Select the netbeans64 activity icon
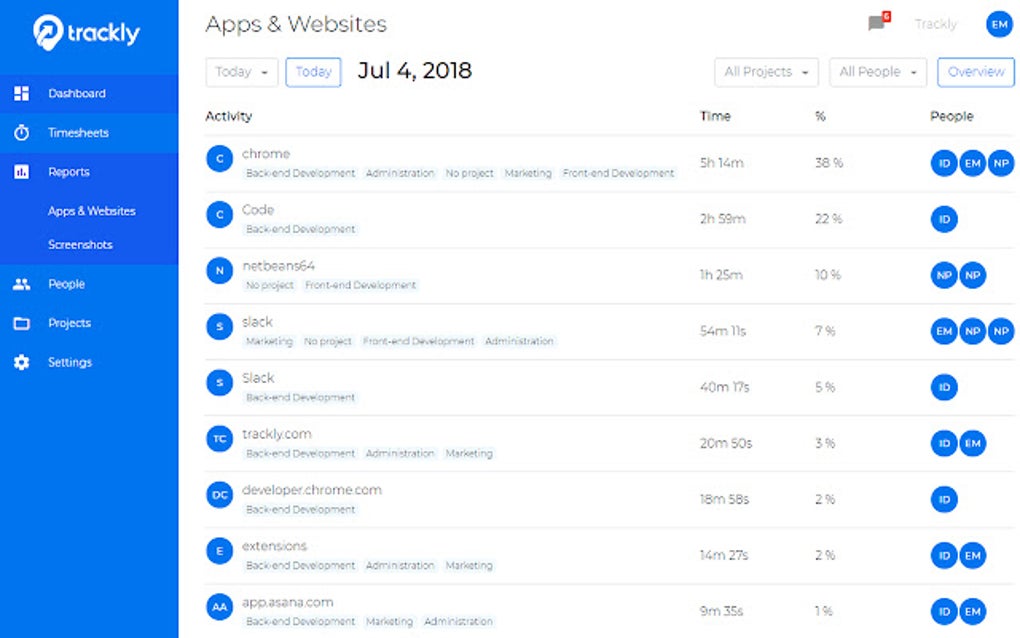 [x=219, y=271]
